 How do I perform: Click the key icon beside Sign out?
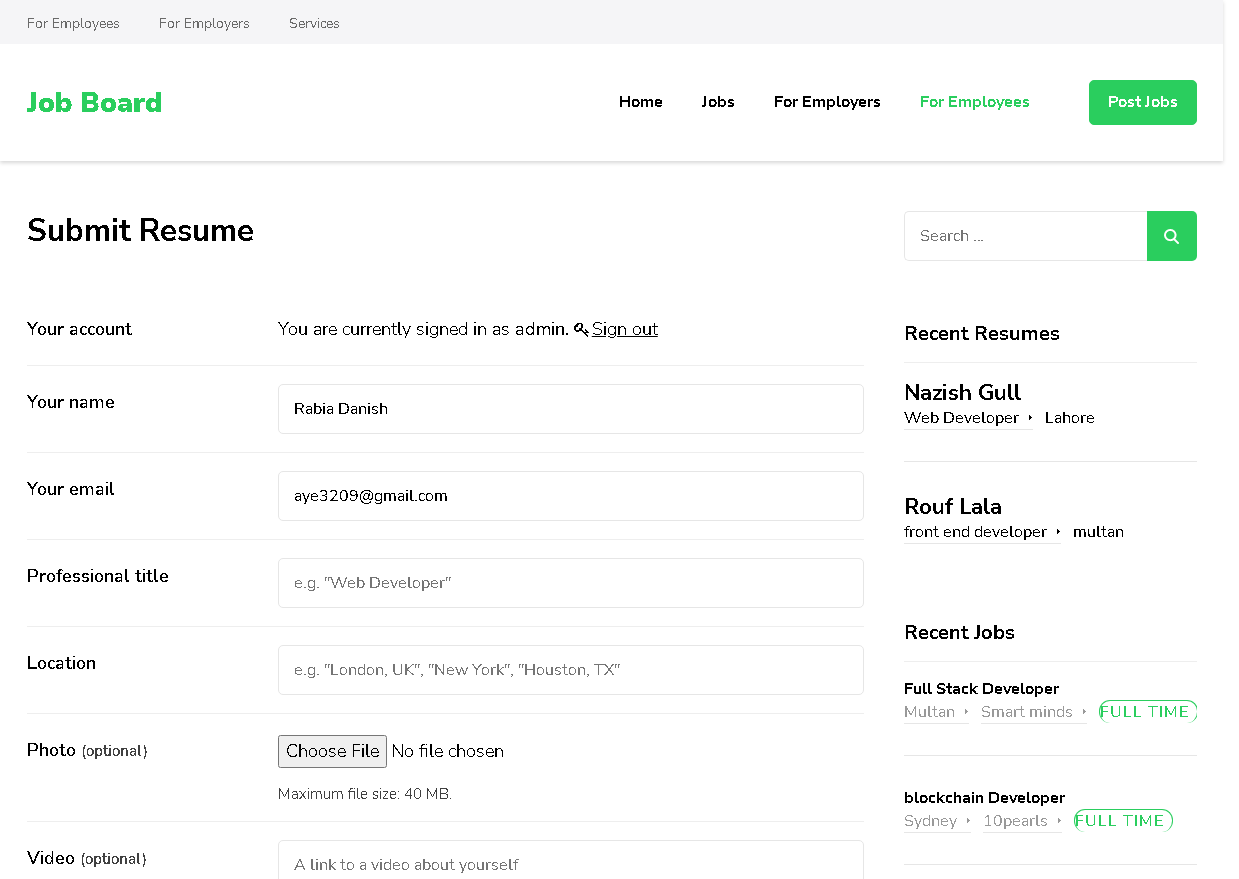581,329
